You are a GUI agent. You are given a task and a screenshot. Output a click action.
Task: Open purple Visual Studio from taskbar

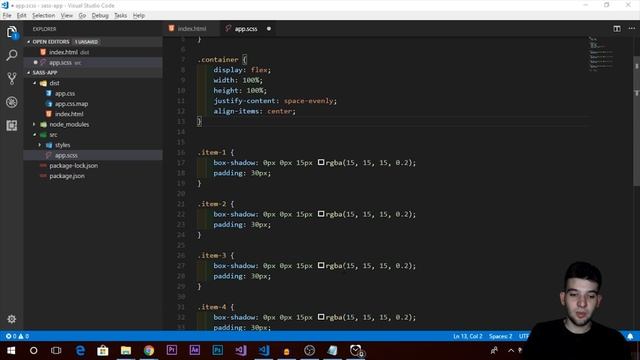[x=241, y=350]
